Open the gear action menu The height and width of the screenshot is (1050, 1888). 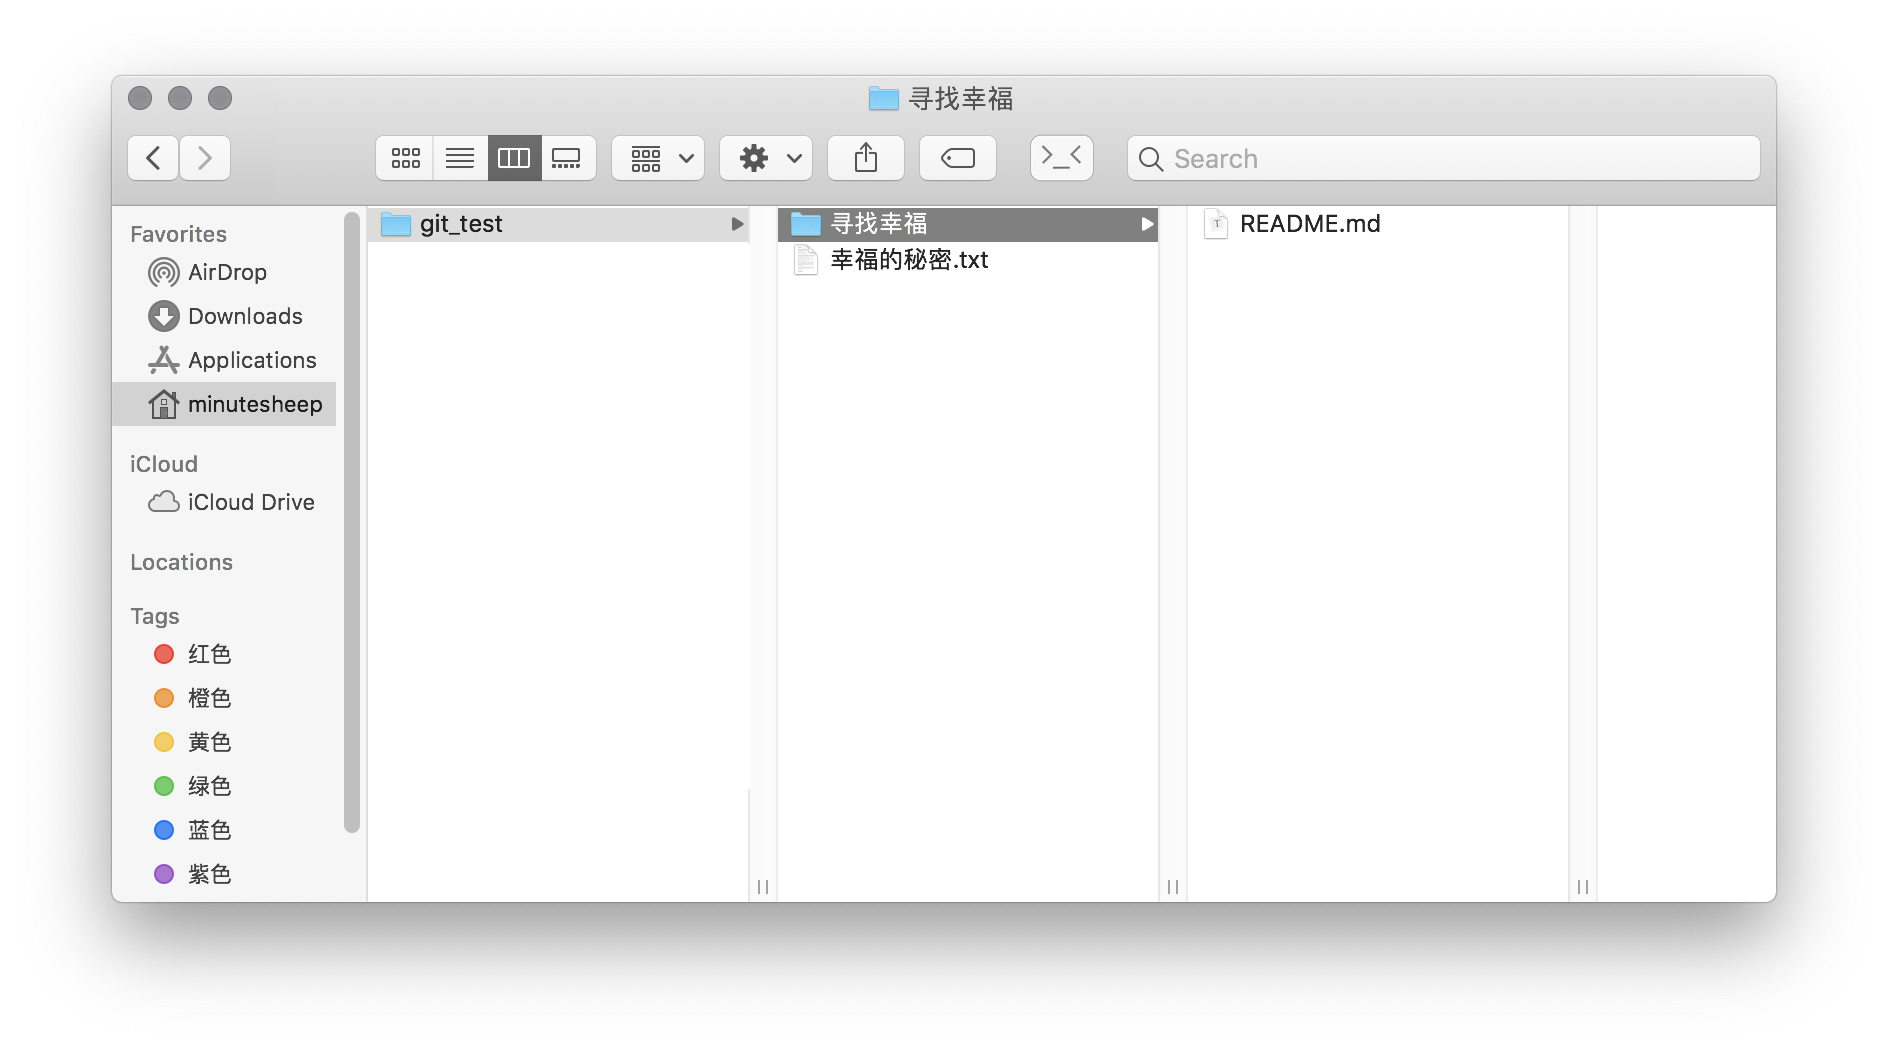coord(766,158)
